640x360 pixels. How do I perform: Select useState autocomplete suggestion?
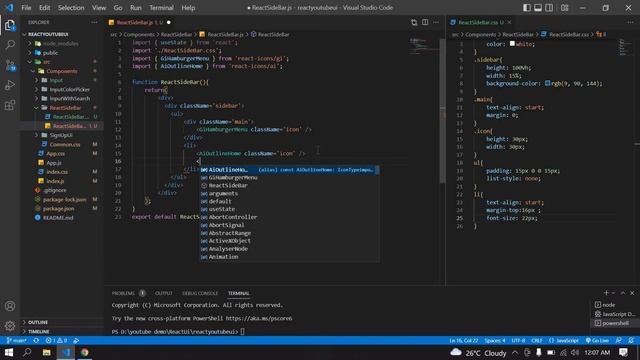pos(289,209)
